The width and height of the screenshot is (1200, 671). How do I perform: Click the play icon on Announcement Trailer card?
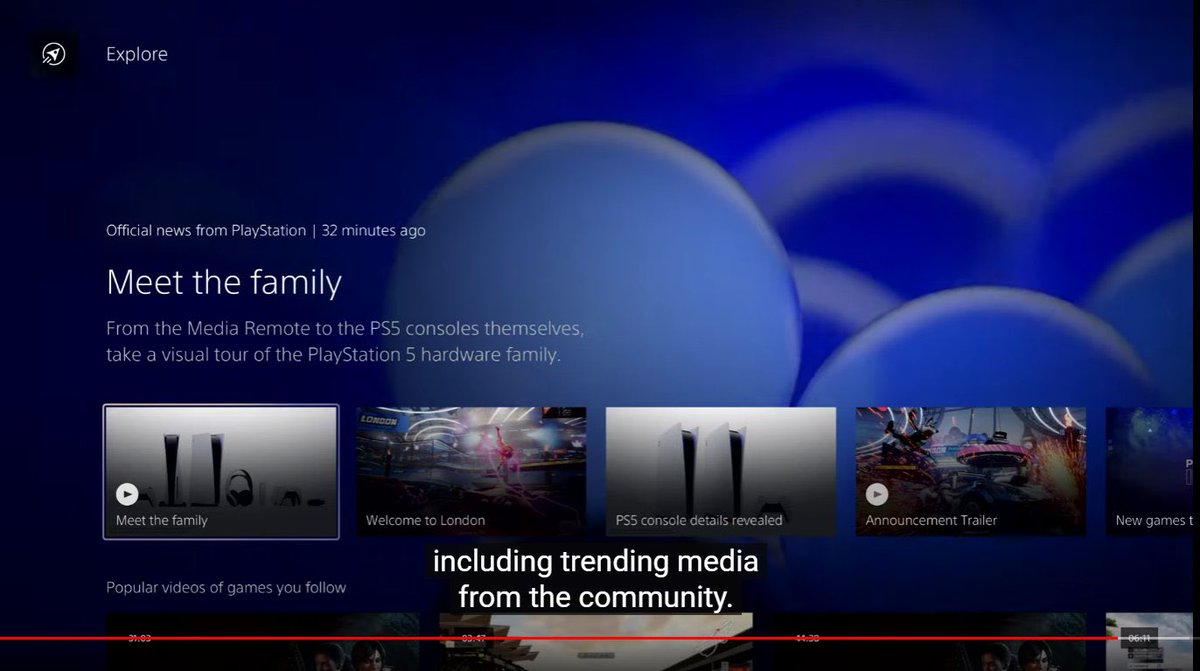click(x=876, y=493)
